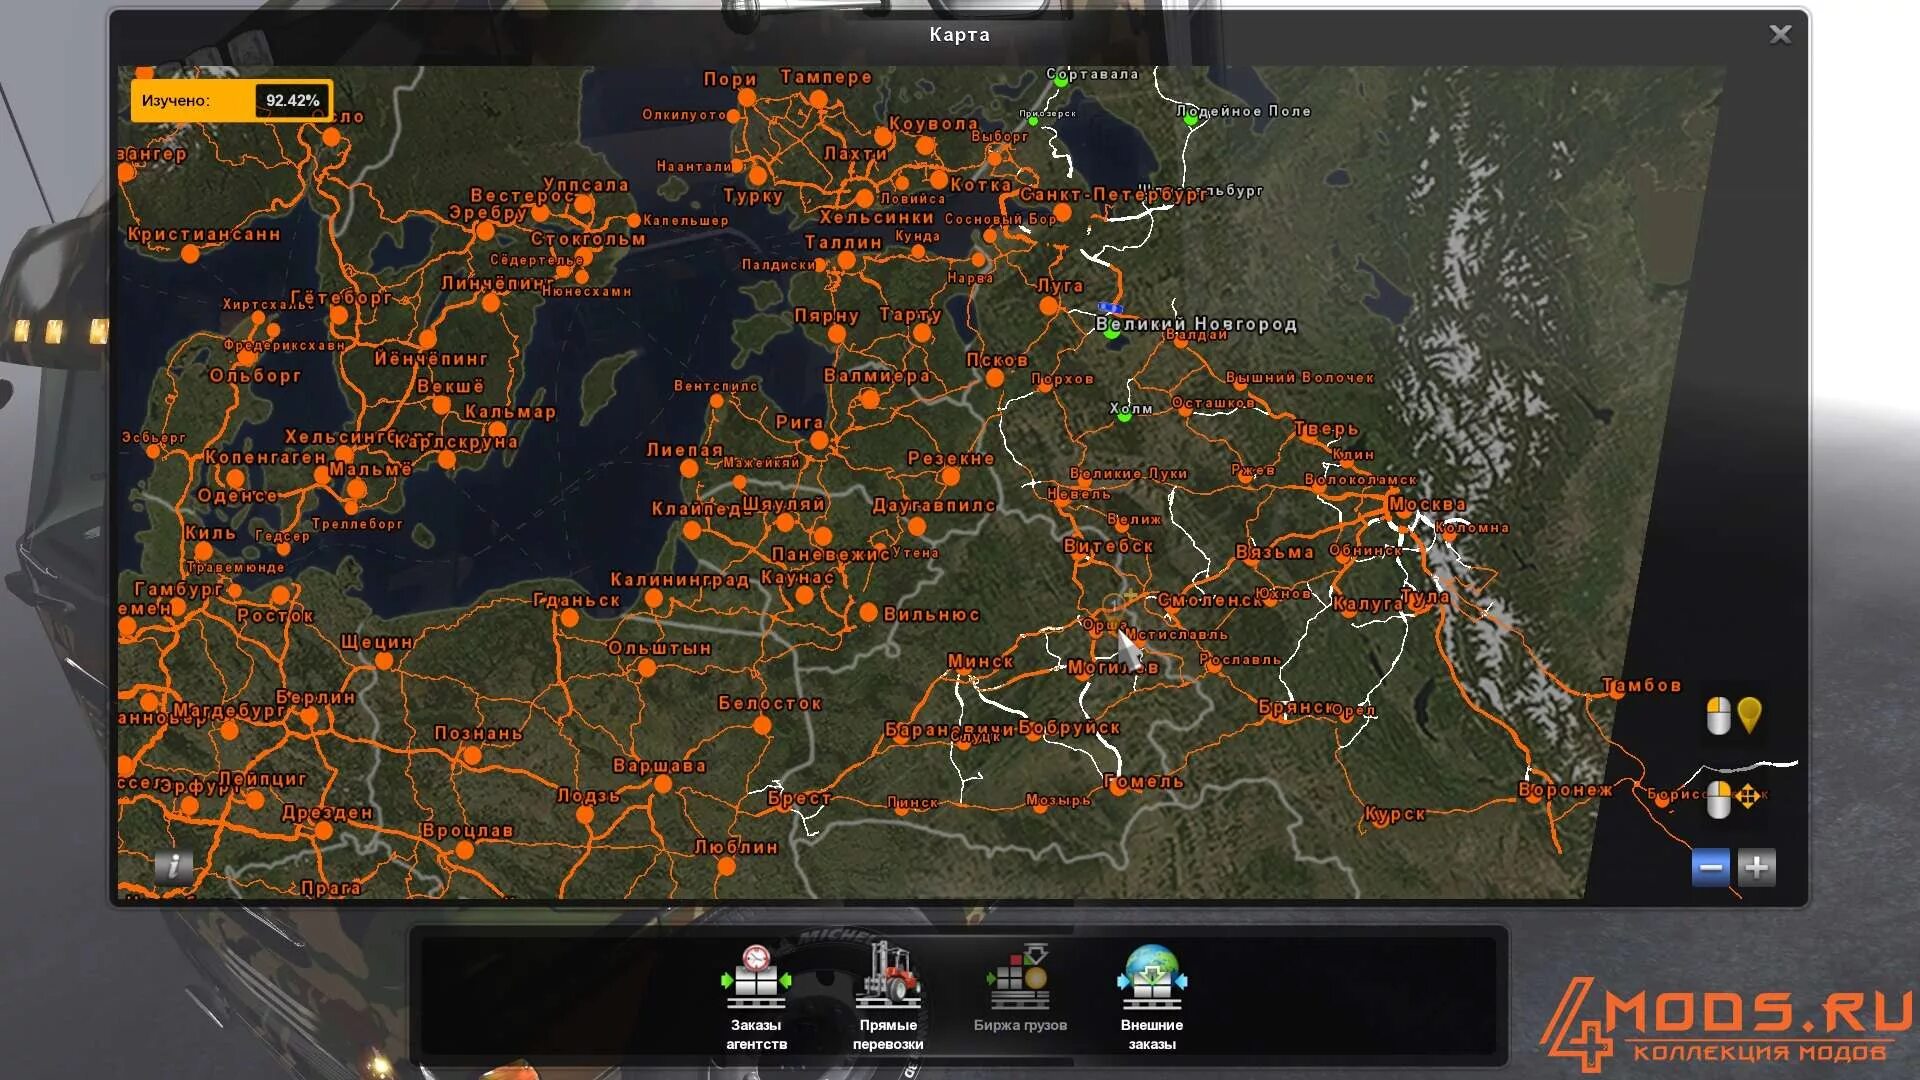
Task: Select Великий Новгород city marker
Action: (x=1112, y=332)
